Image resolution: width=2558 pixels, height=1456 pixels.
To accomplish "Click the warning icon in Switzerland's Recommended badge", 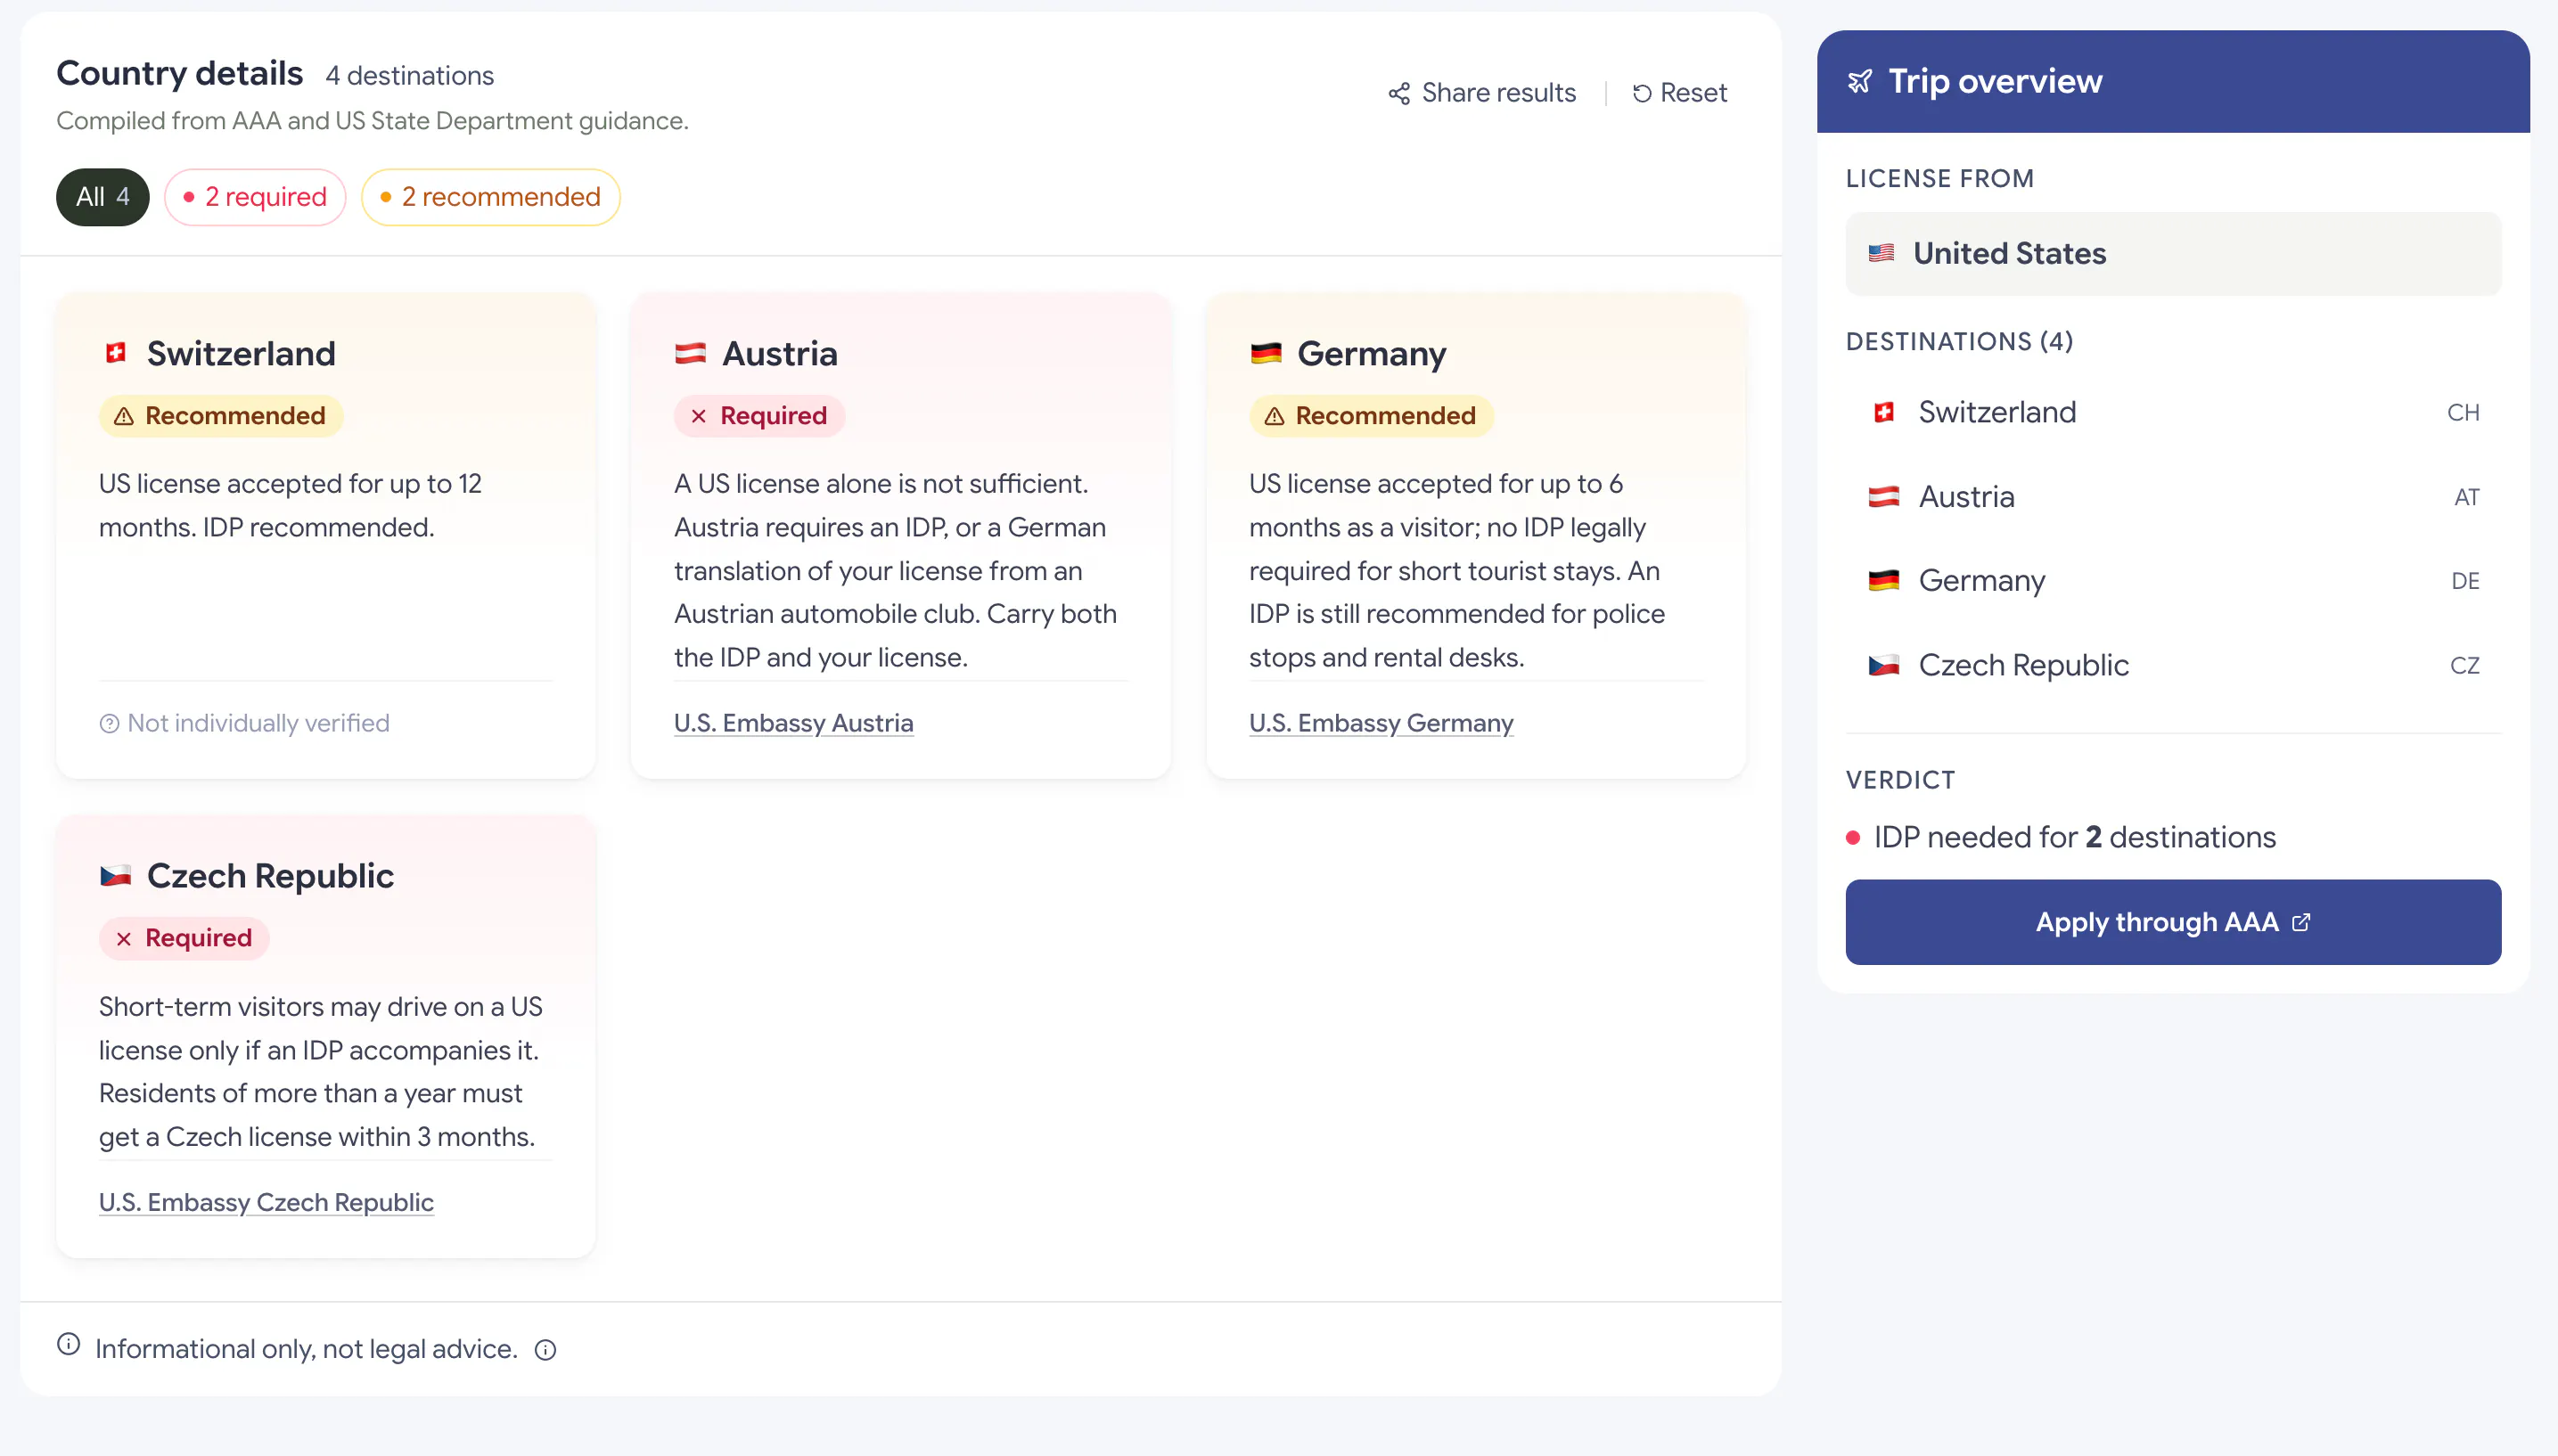I will coord(124,416).
